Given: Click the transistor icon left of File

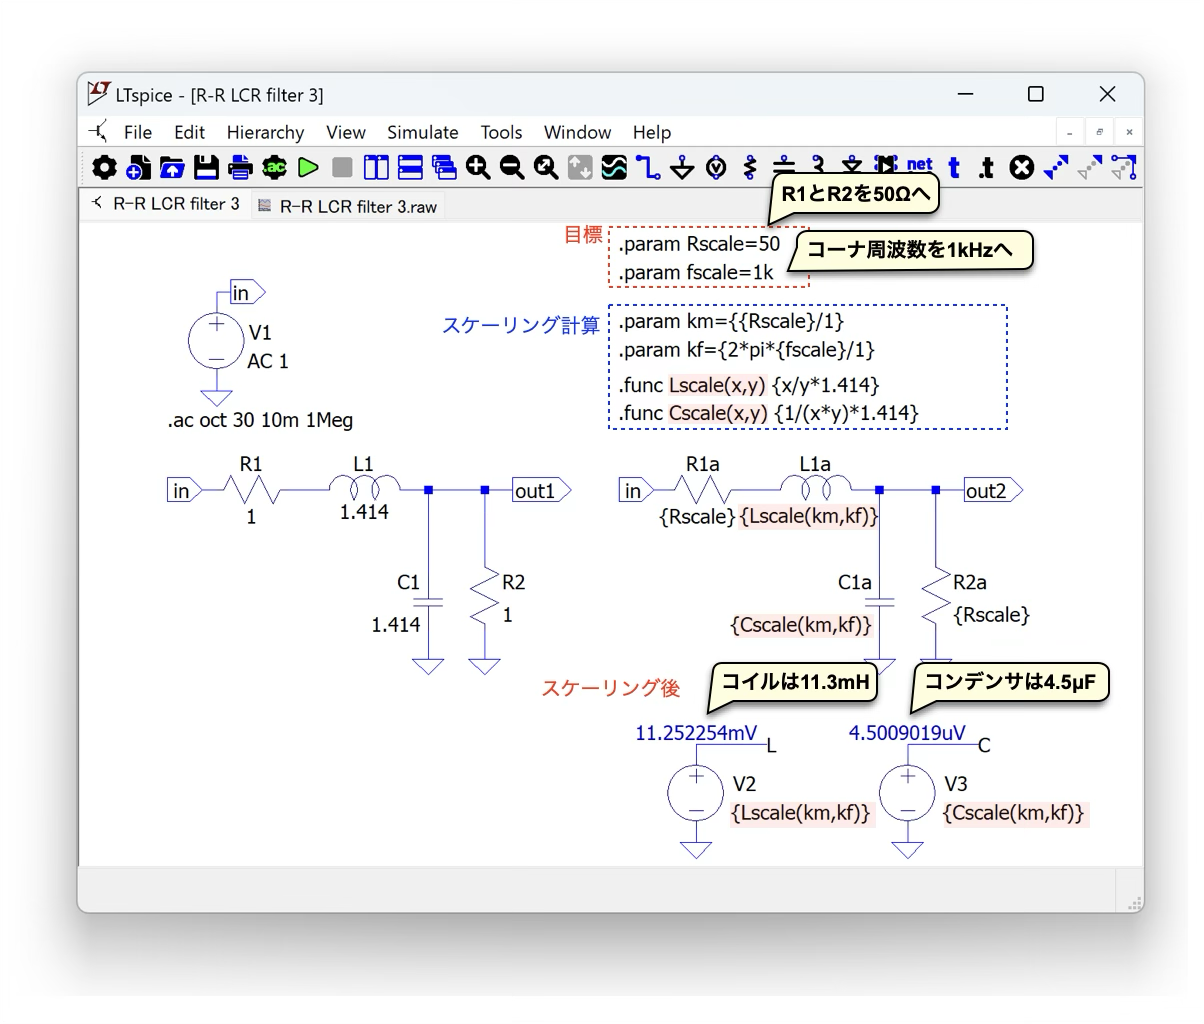Looking at the screenshot, I should (x=98, y=131).
